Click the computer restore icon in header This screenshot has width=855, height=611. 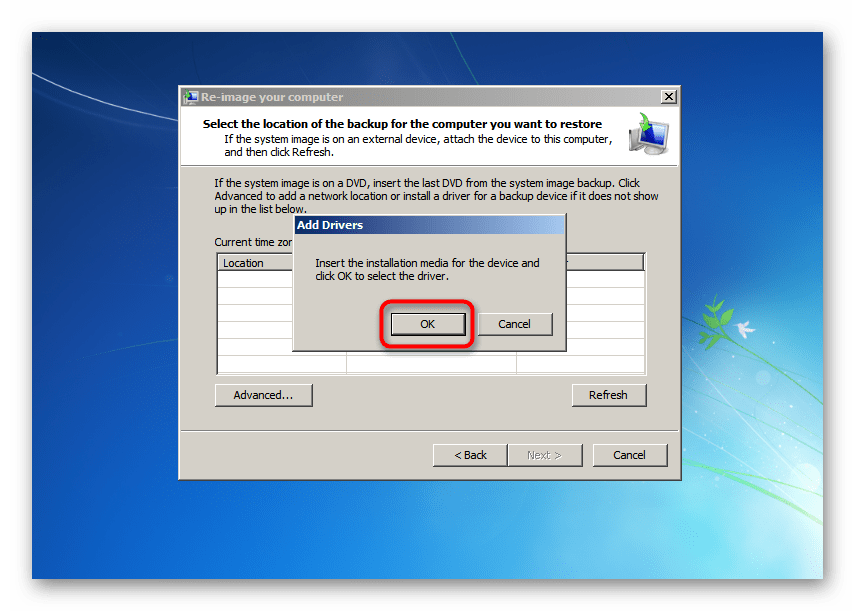648,134
